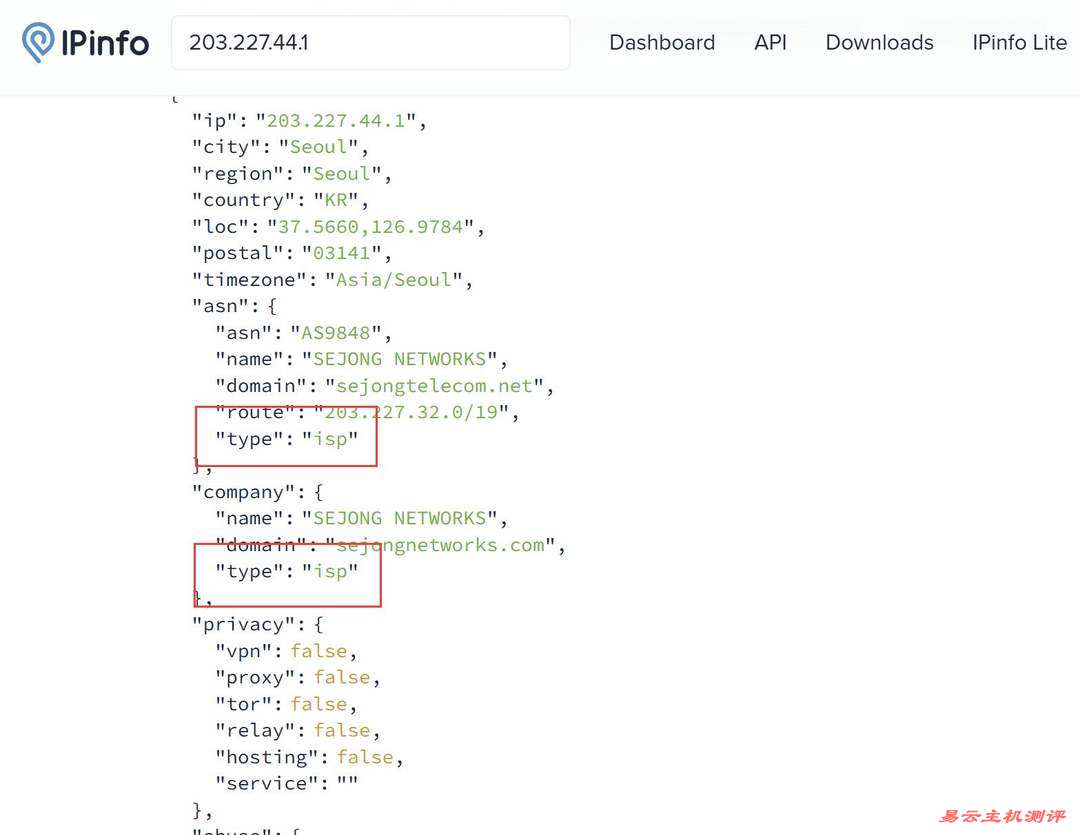The width and height of the screenshot is (1080, 835).
Task: Open the Dashboard nav item
Action: tap(661, 43)
